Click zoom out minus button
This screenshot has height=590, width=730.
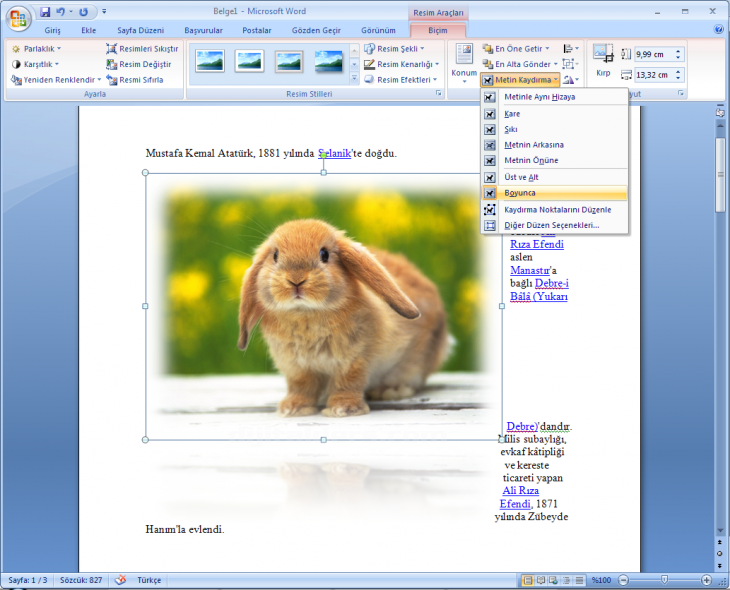[624, 580]
